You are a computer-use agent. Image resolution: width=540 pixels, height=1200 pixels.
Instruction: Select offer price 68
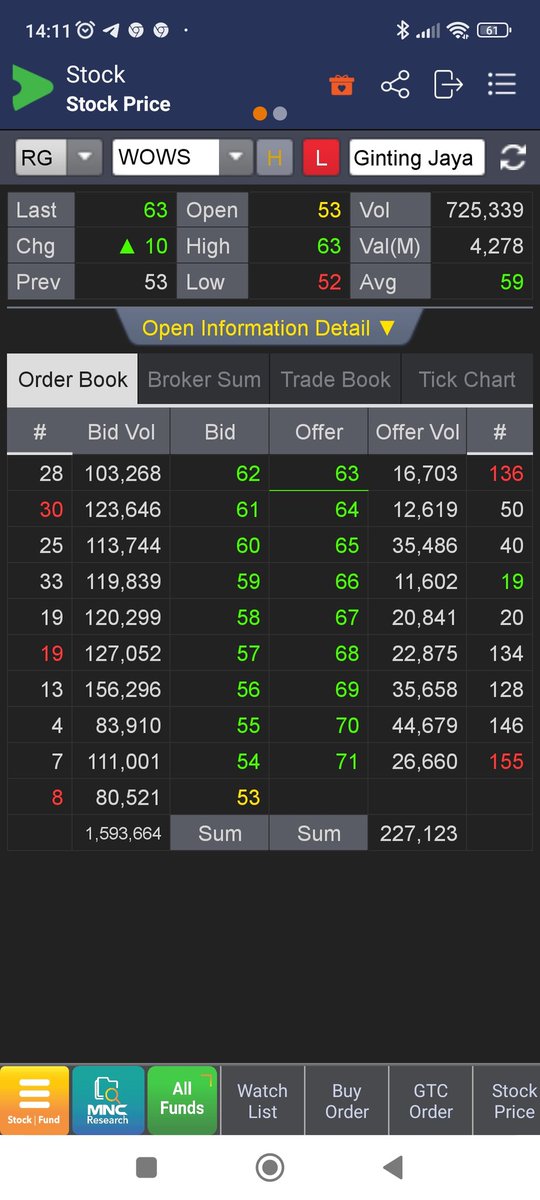tap(347, 653)
